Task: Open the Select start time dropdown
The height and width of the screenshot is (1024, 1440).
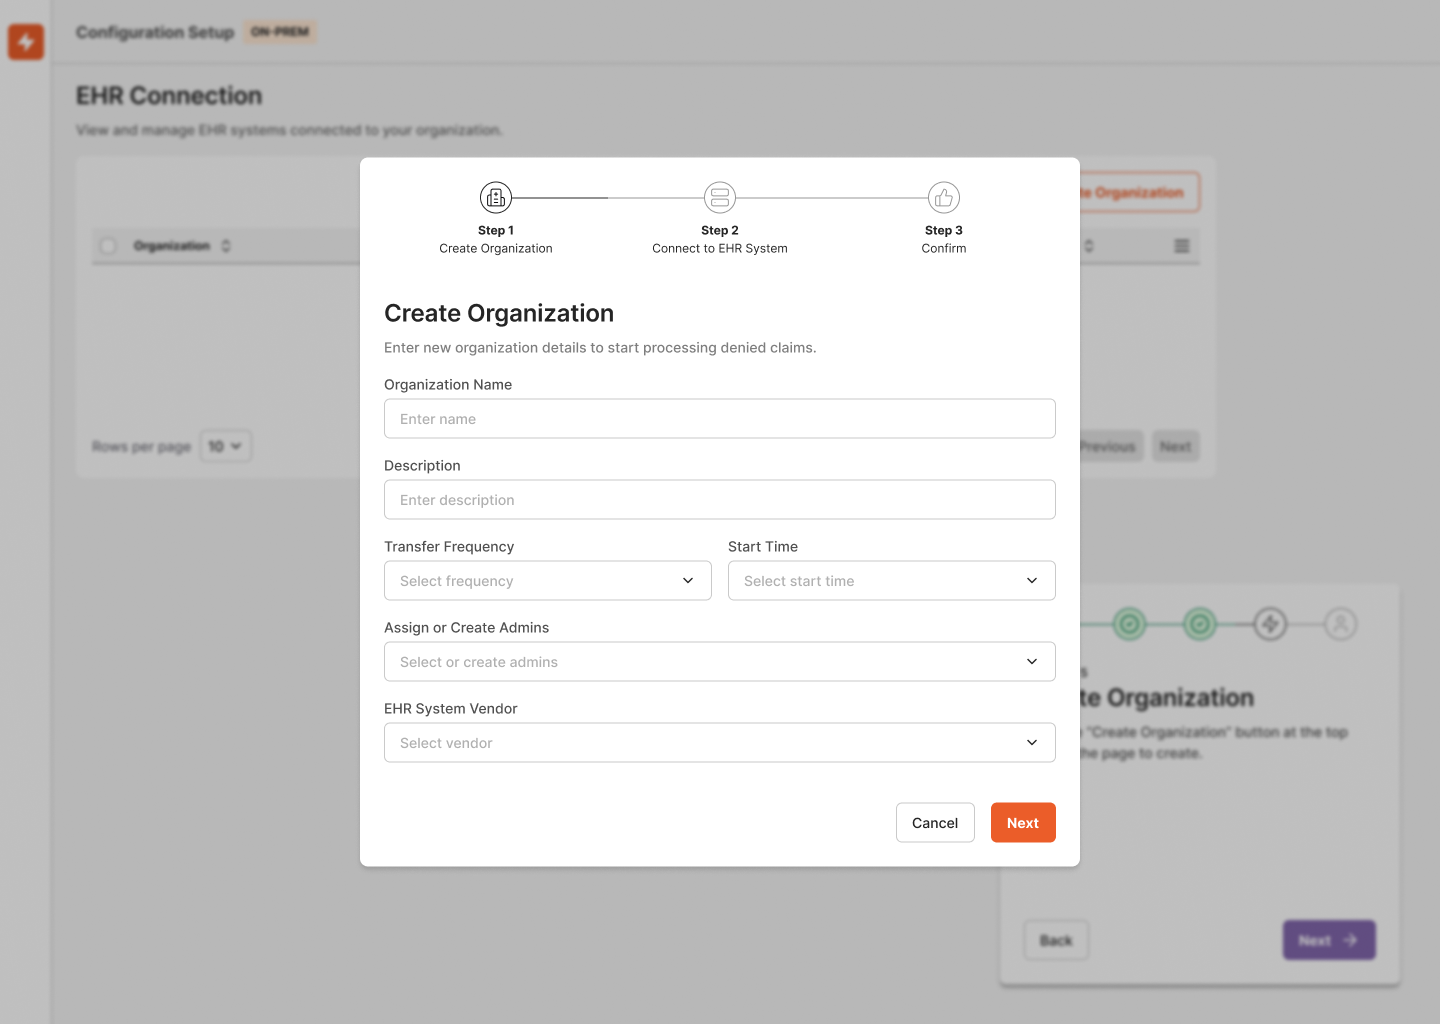Action: click(x=891, y=580)
